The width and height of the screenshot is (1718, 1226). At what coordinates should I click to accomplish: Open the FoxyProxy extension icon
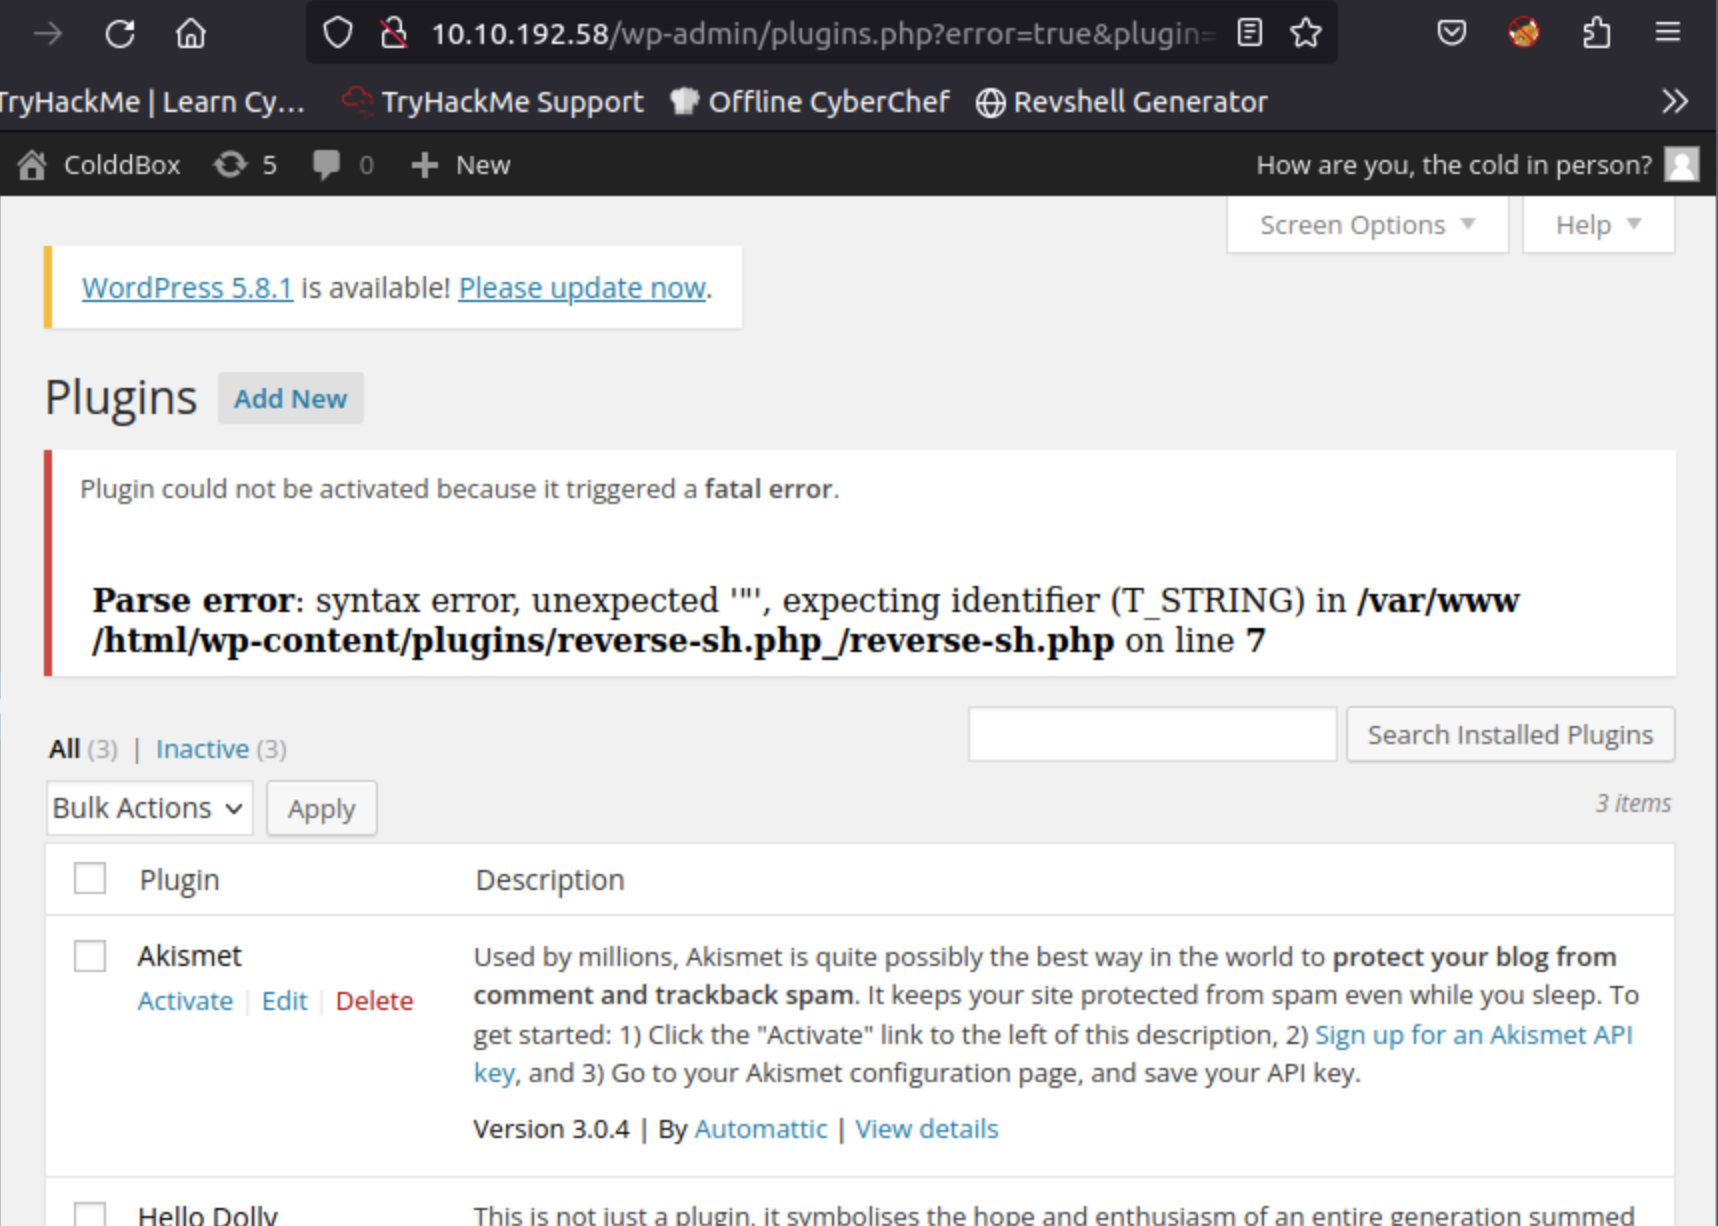pyautogui.click(x=1524, y=33)
